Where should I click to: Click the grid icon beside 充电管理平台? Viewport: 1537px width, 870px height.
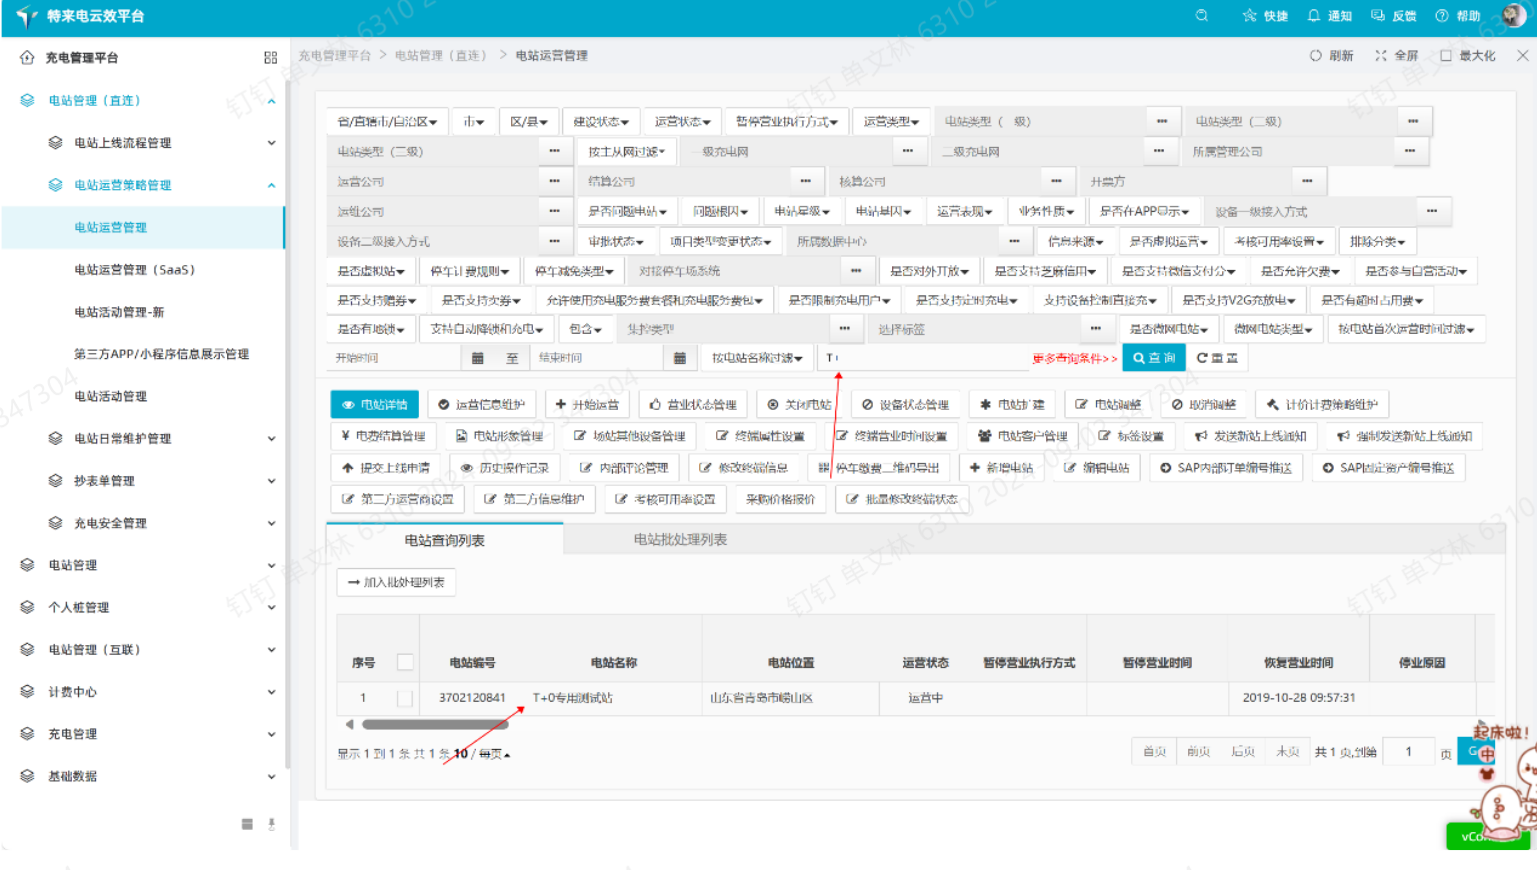270,58
